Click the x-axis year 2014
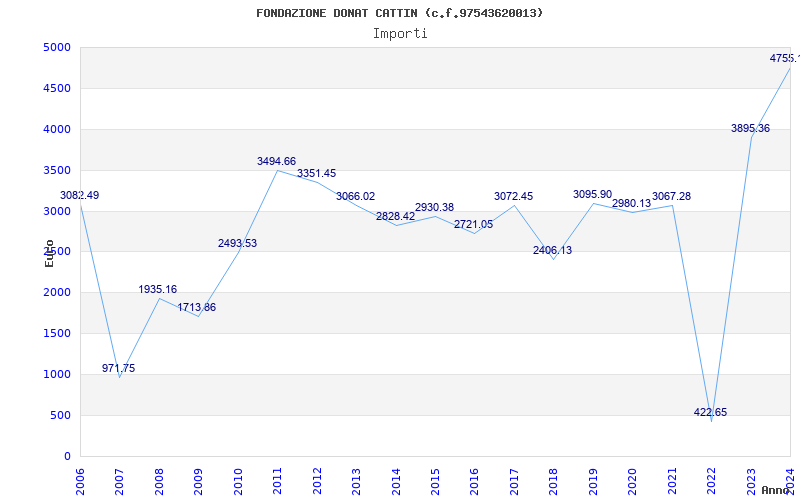 coord(396,482)
